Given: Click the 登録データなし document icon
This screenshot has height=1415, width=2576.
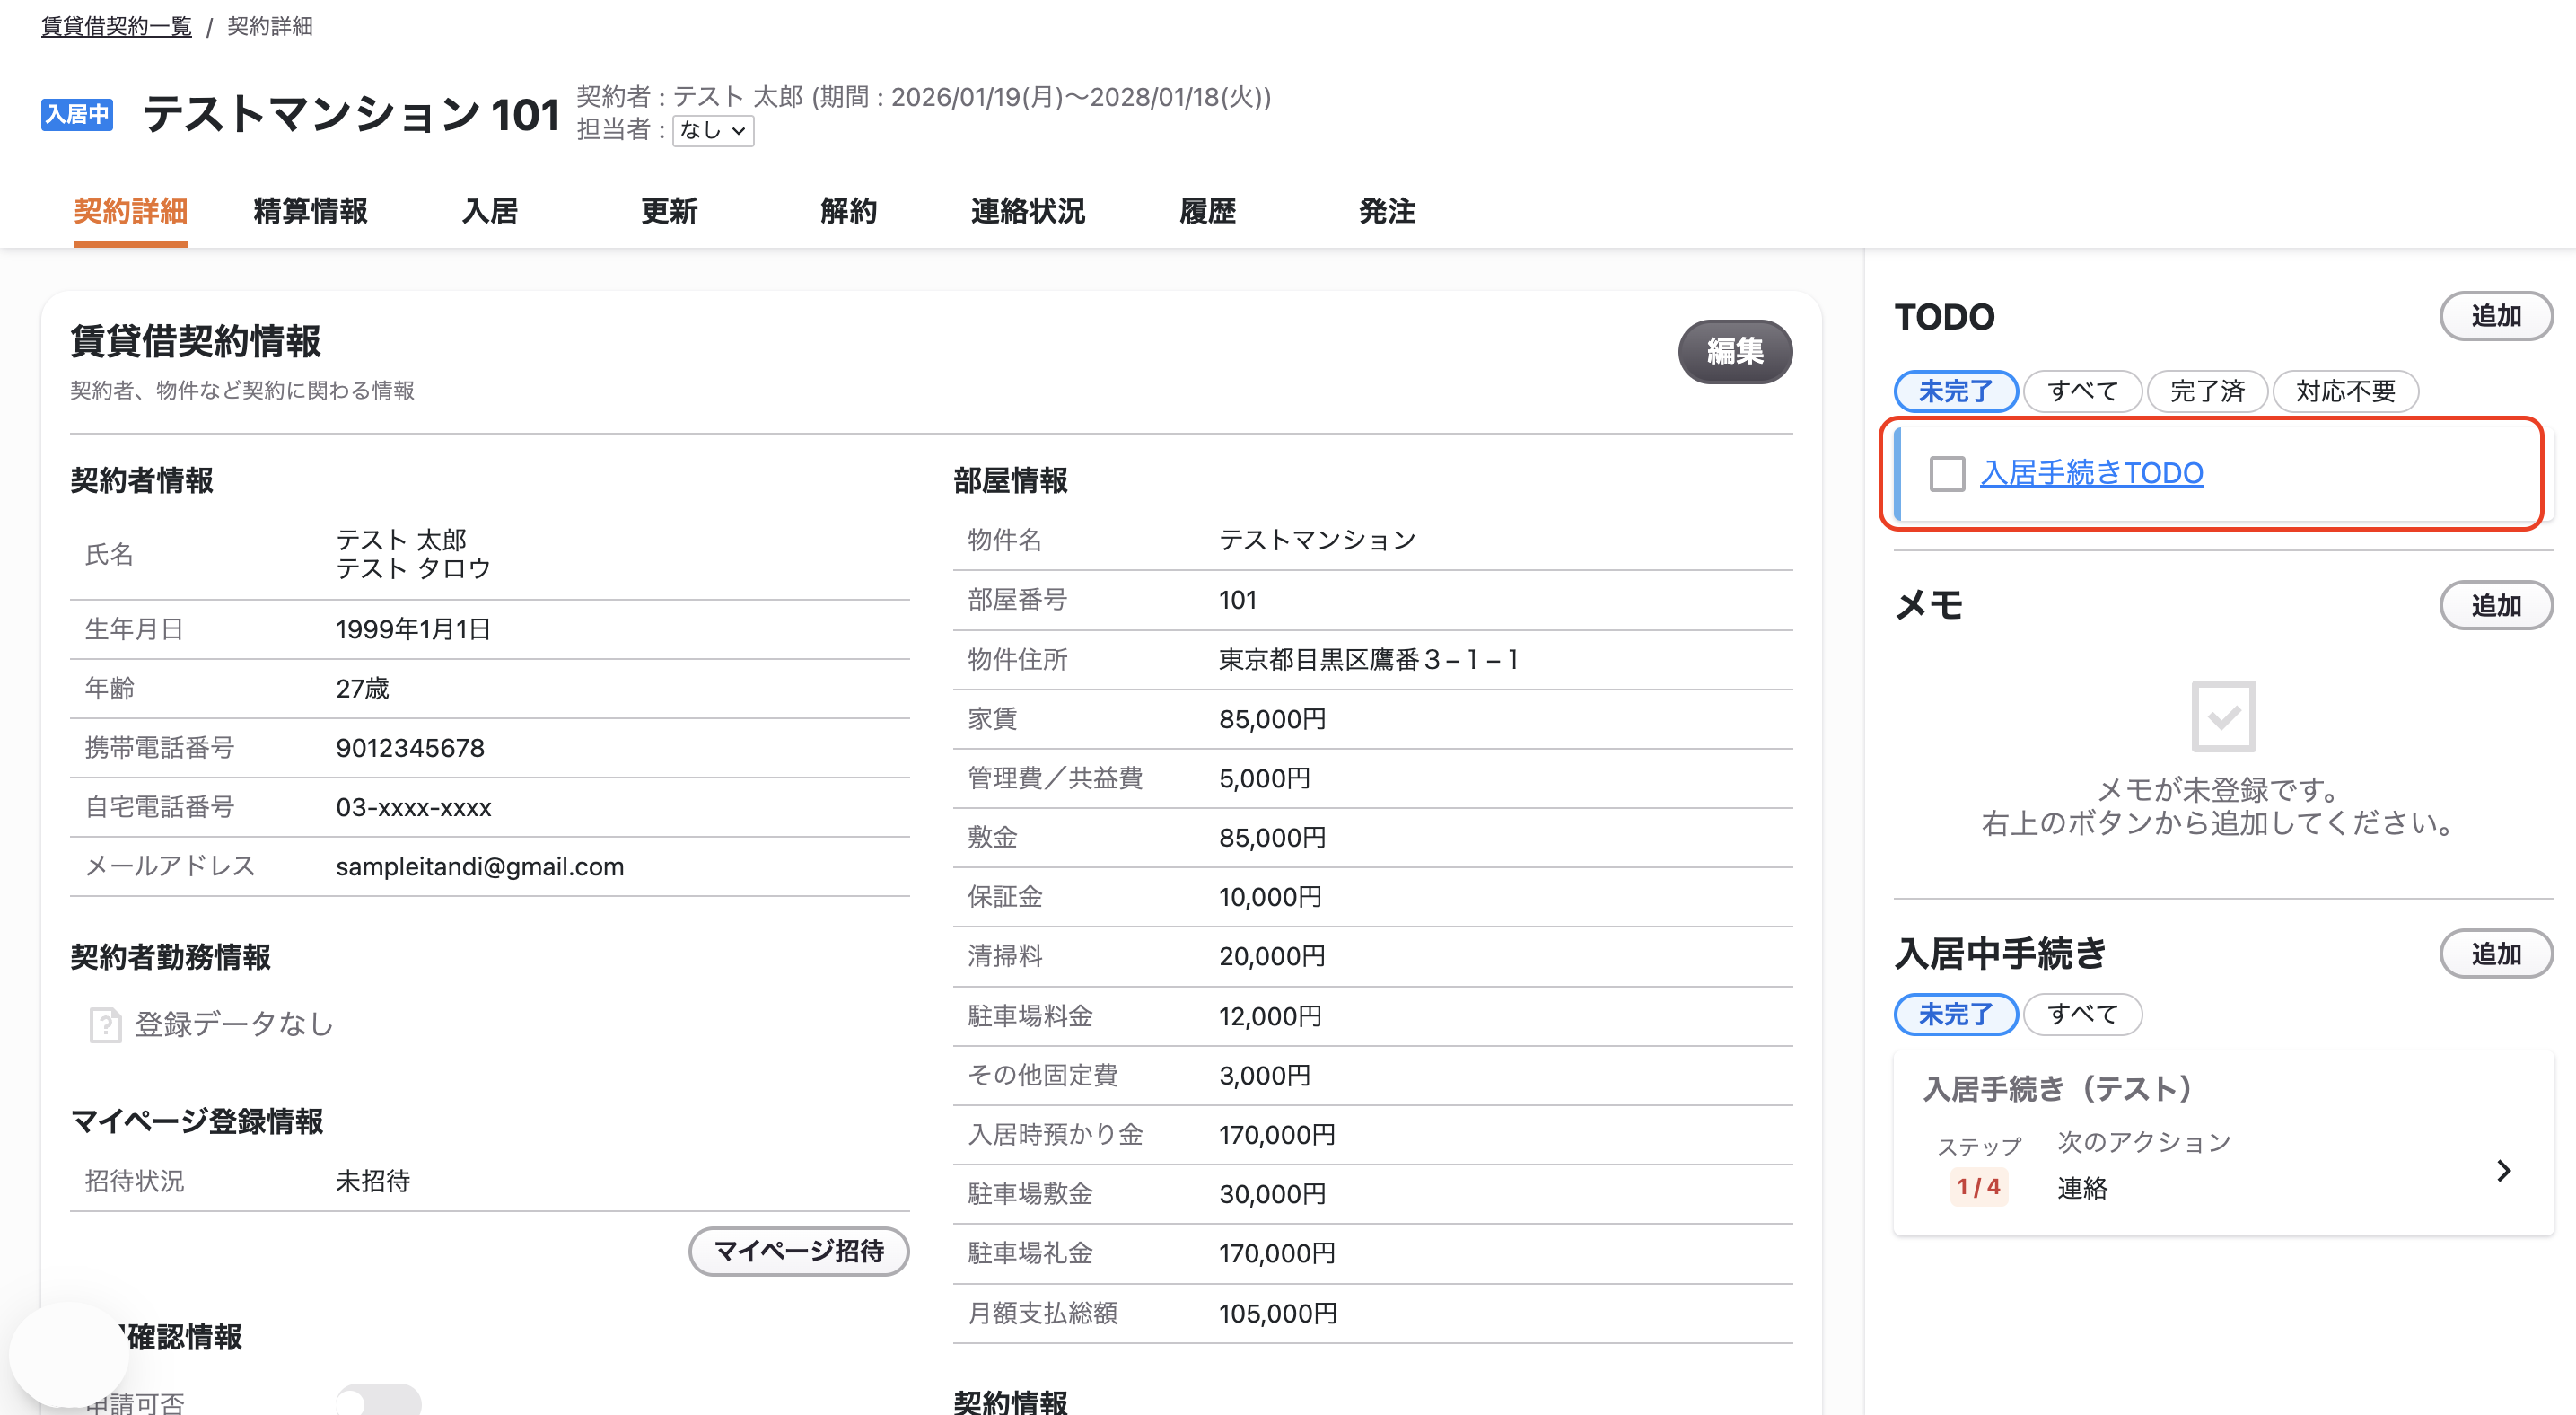Looking at the screenshot, I should 105,1025.
